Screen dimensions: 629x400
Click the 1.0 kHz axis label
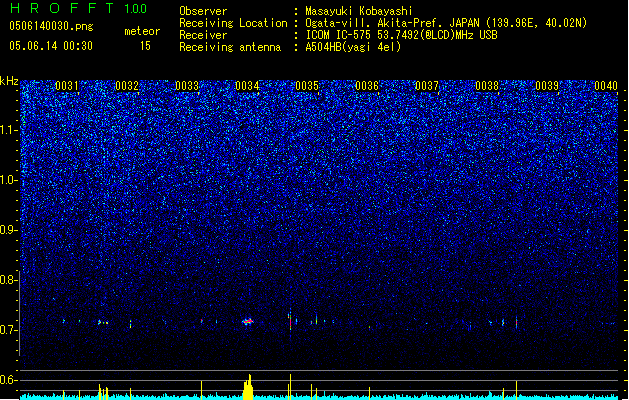[x=8, y=180]
